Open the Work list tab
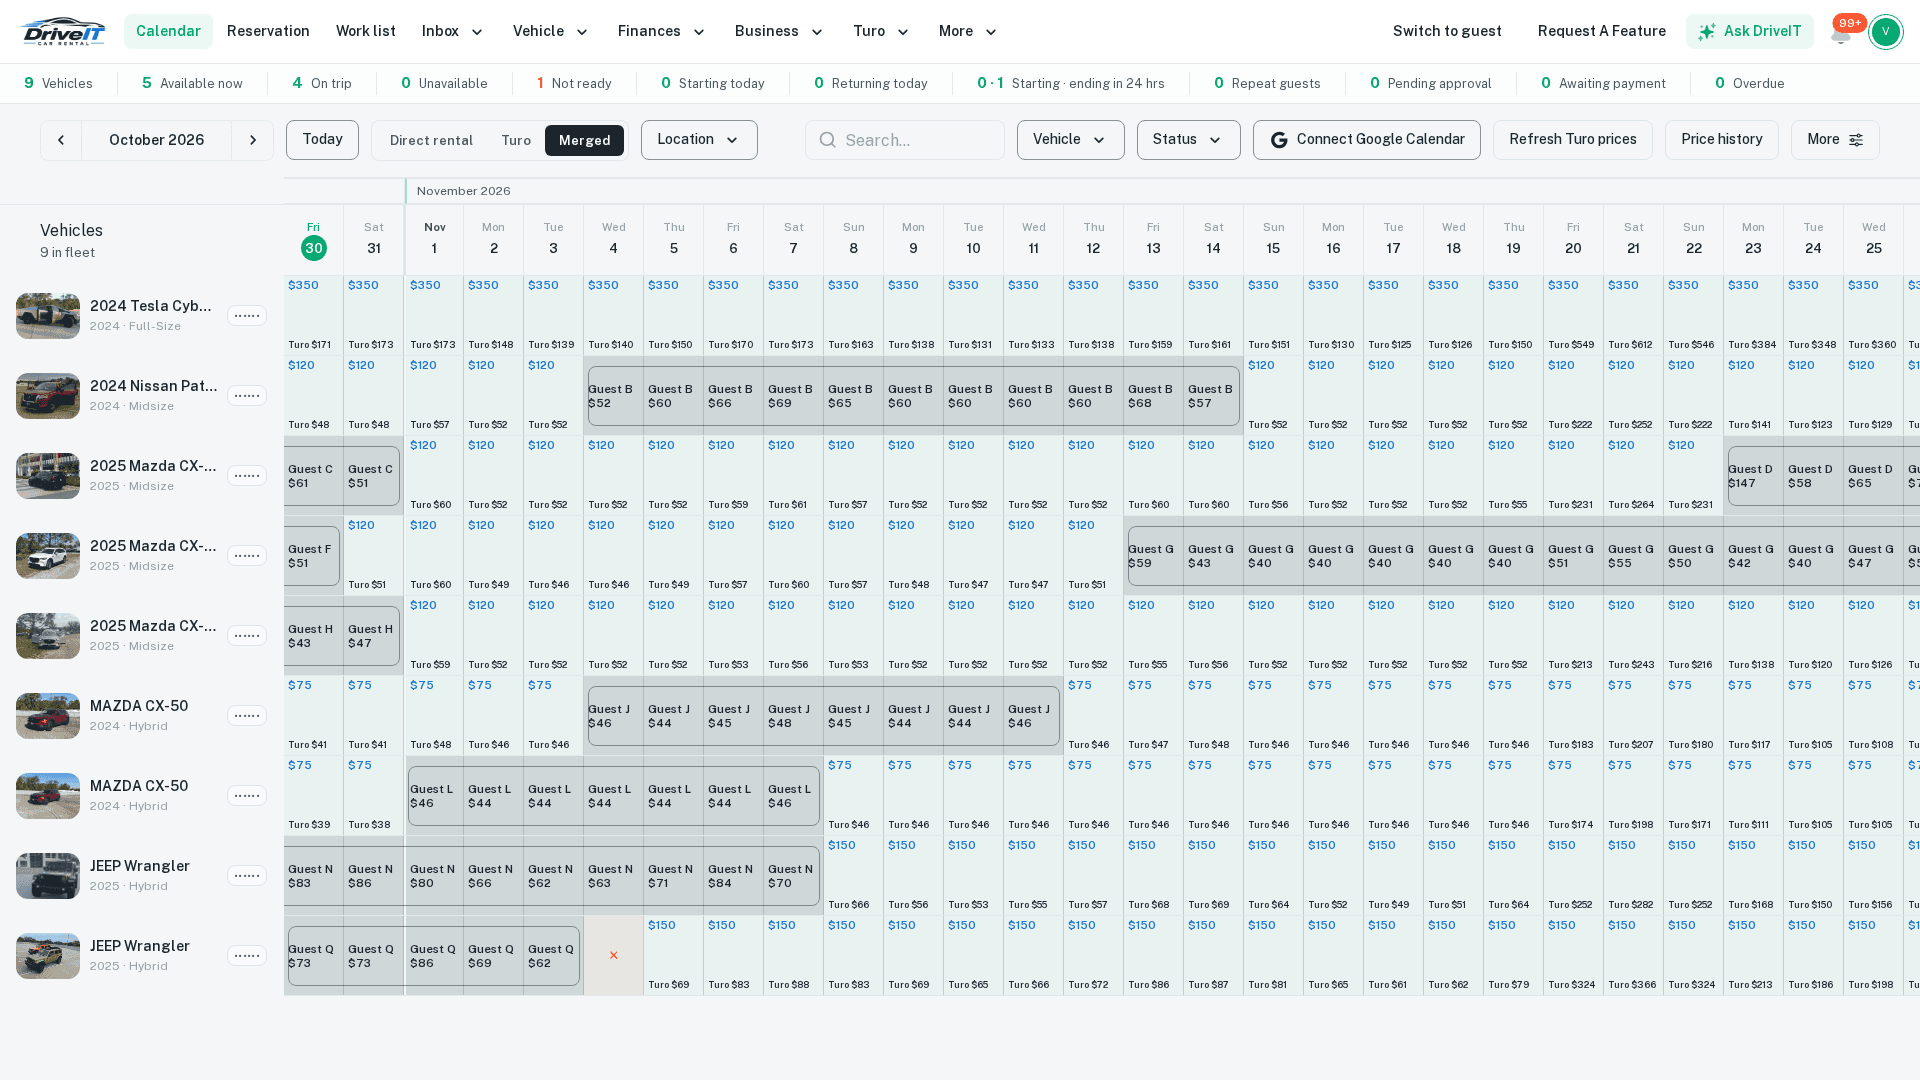 [366, 32]
